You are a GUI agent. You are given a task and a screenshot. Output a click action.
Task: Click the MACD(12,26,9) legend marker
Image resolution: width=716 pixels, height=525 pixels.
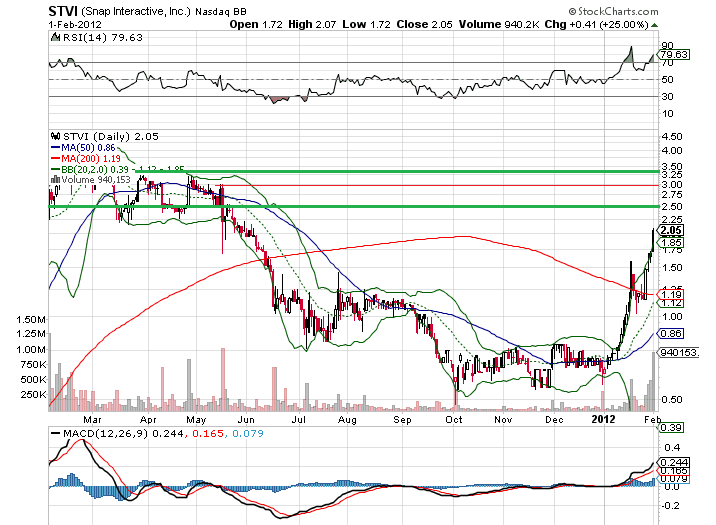[x=53, y=431]
